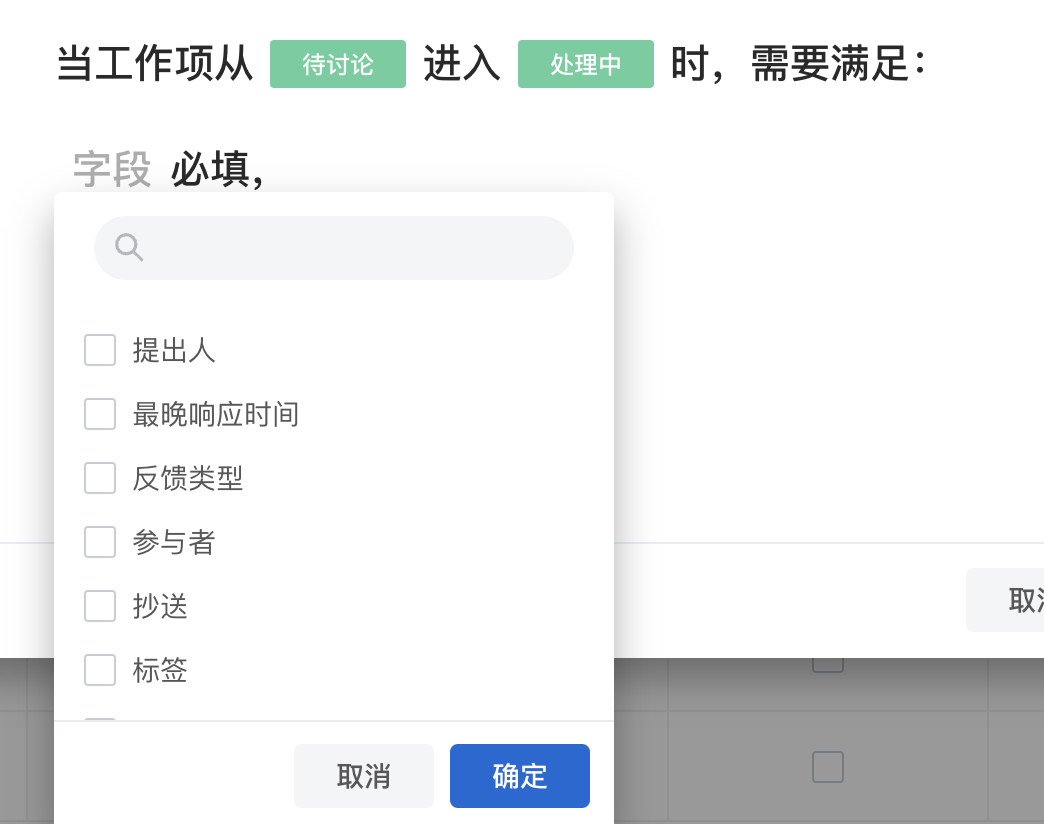Screen dimensions: 1044x824
Task: Confirm selection with 确定 button
Action: click(x=520, y=776)
